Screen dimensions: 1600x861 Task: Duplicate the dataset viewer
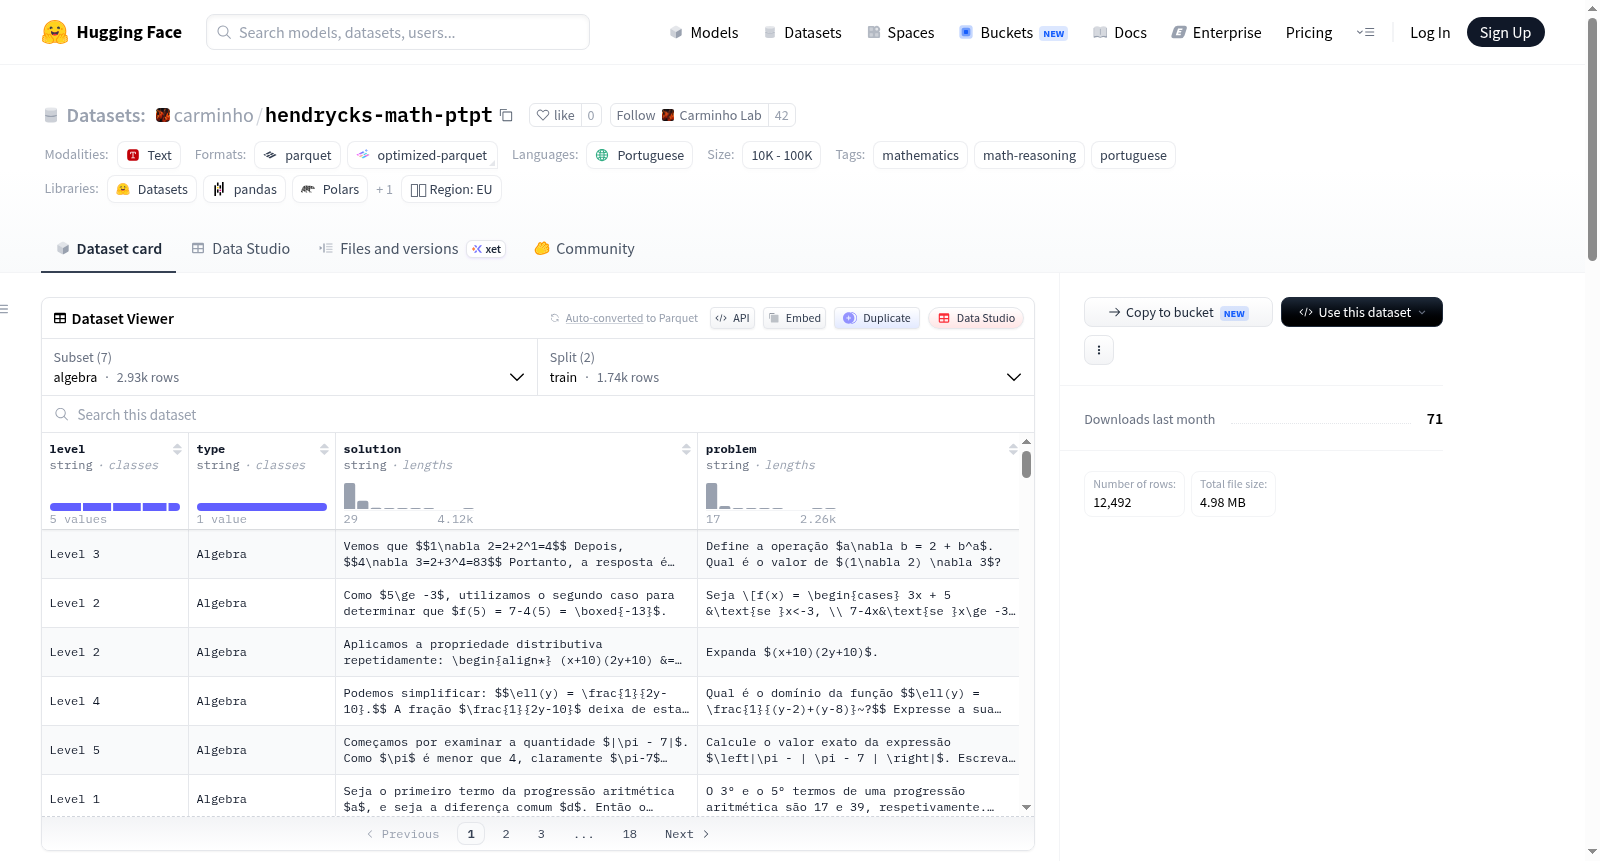pos(877,318)
